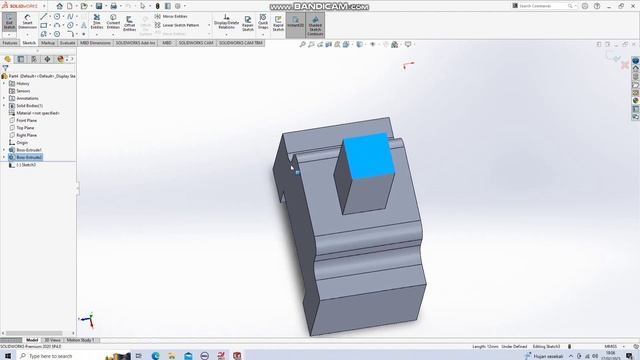Switch to the Markup tab
640x360 pixels.
(x=48, y=43)
